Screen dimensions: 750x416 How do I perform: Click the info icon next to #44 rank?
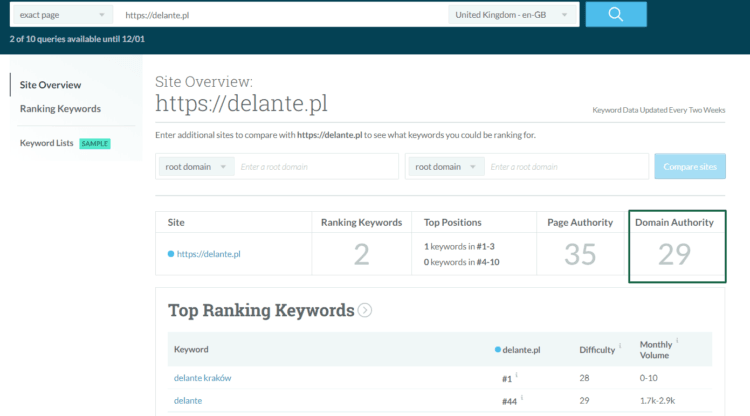tap(522, 397)
